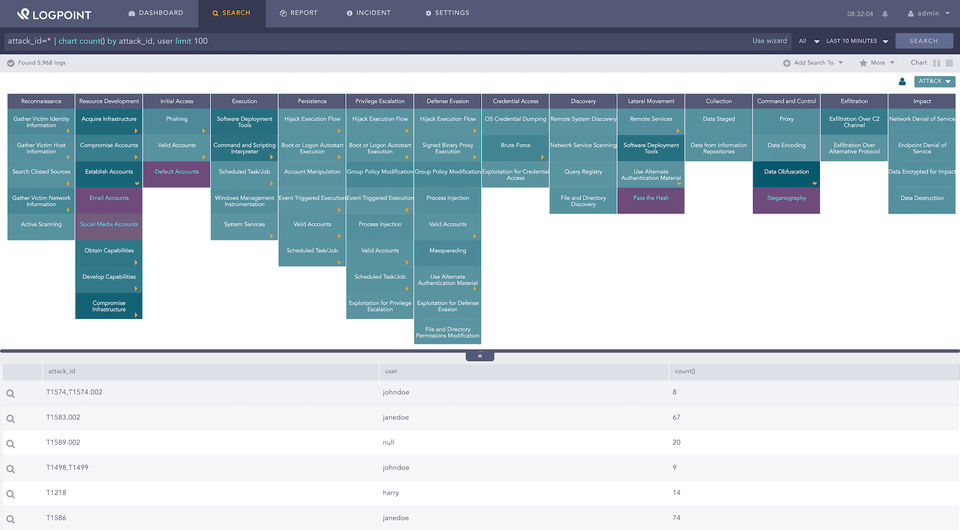Select the Steganography sub-technique

[x=786, y=201]
